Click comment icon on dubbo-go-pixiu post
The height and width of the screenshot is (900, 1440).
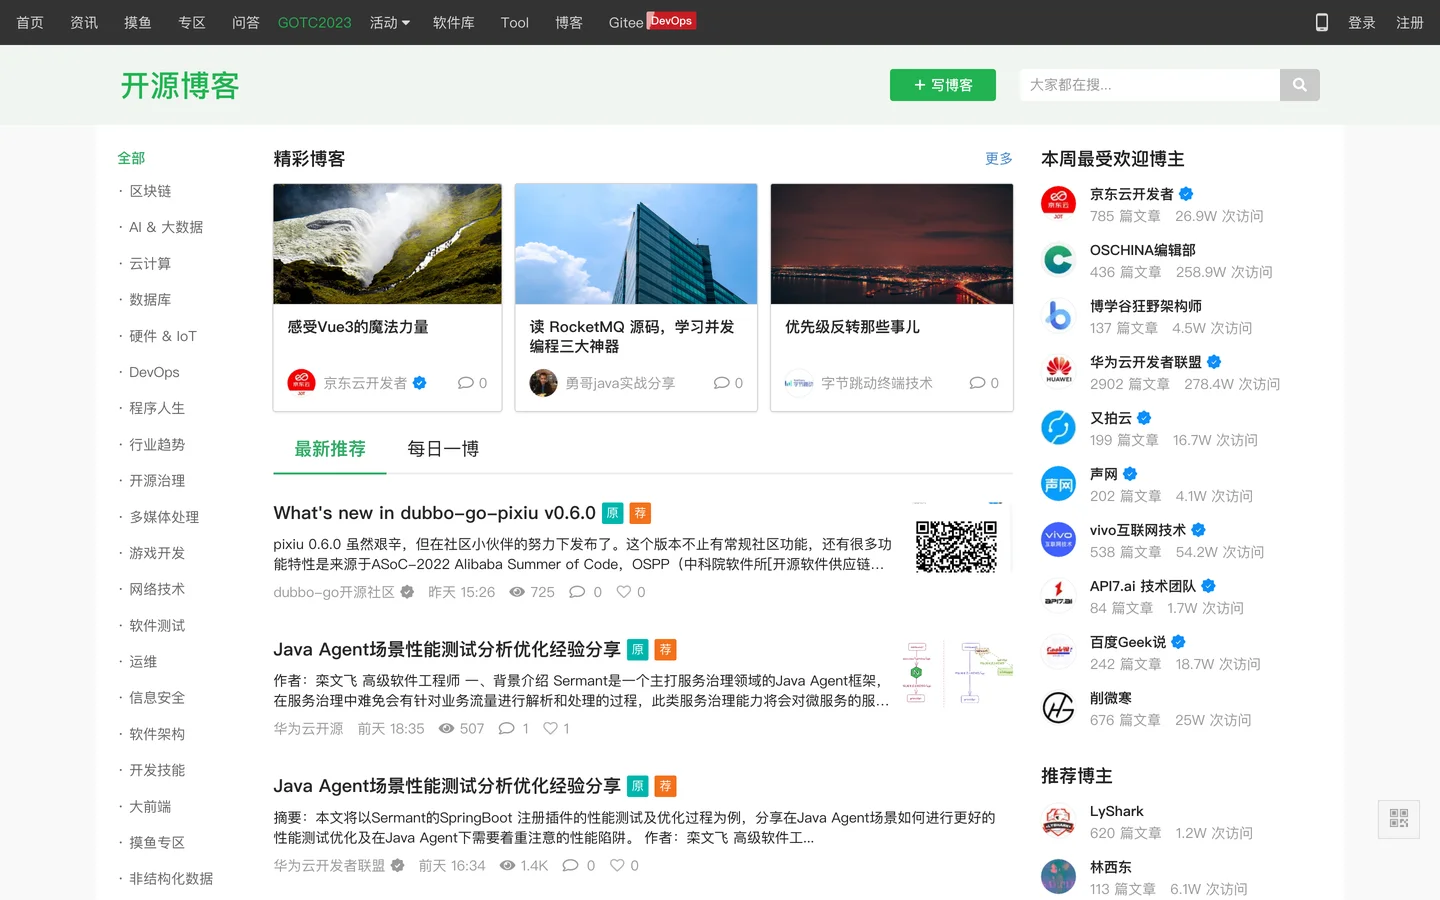tap(577, 592)
